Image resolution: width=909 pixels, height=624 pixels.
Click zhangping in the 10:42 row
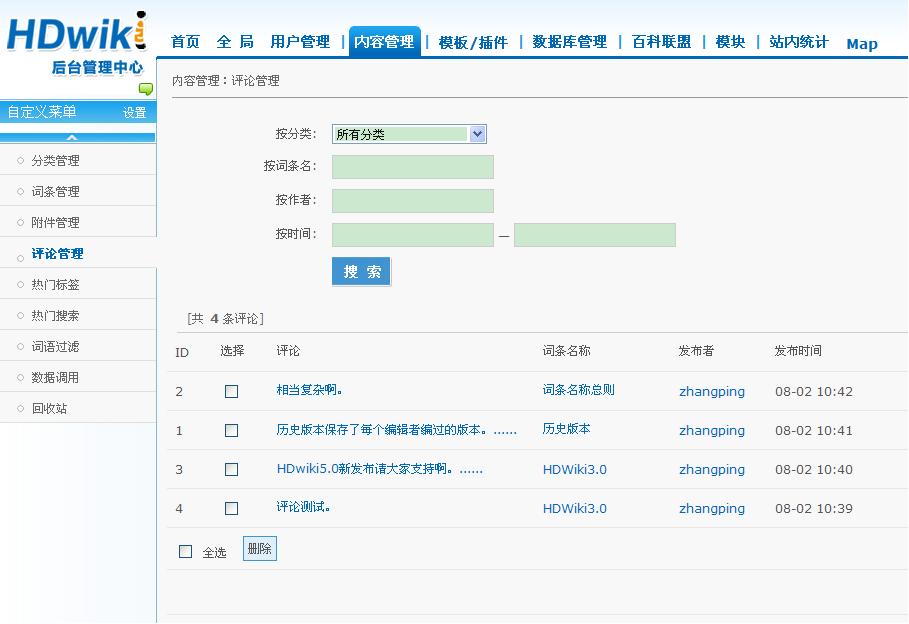pos(712,391)
